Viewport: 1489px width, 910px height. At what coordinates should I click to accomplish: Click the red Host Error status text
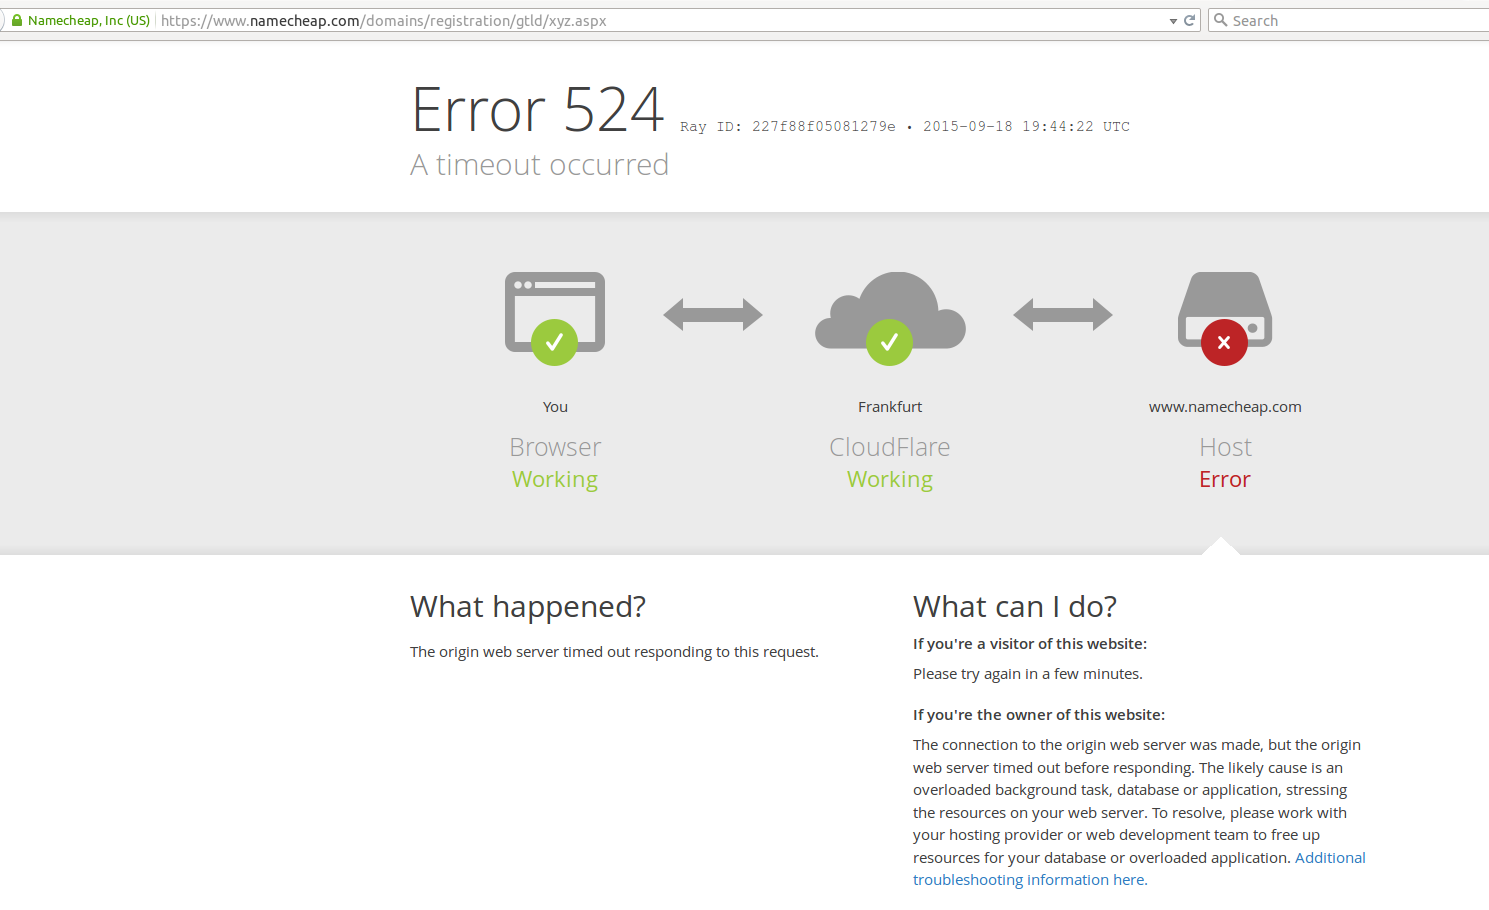(1225, 480)
